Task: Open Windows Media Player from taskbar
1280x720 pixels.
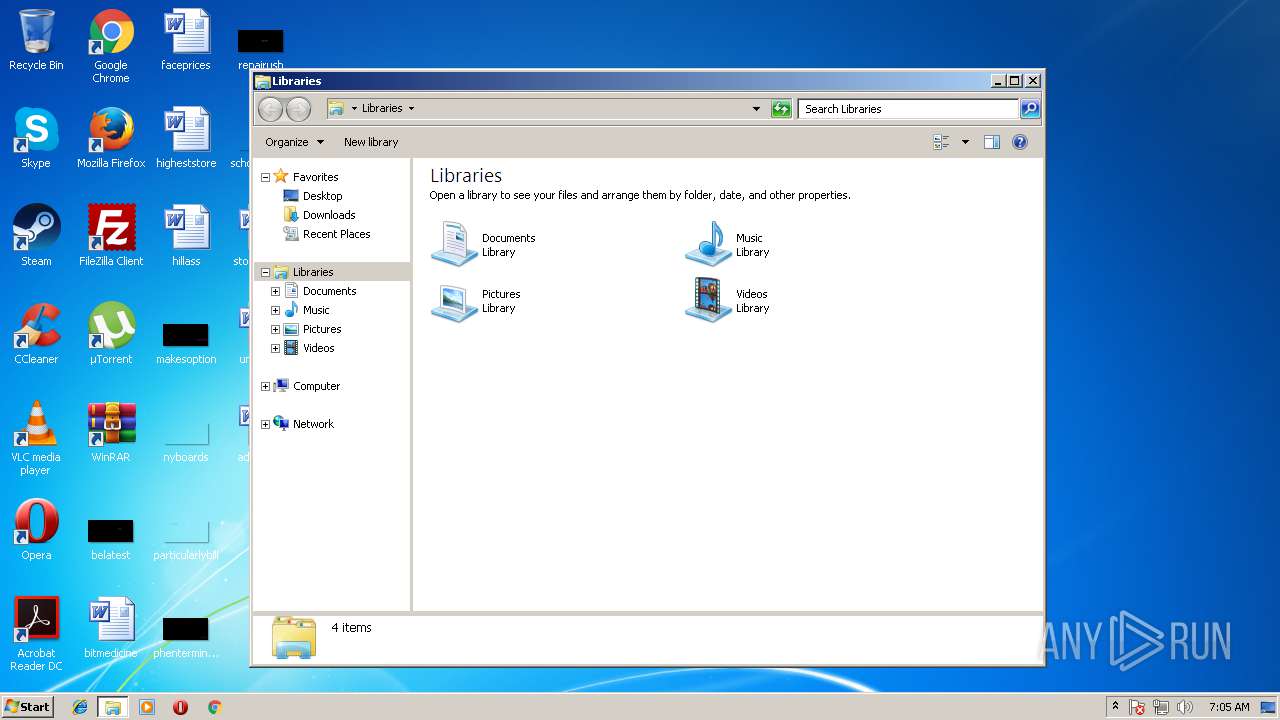Action: click(x=147, y=707)
